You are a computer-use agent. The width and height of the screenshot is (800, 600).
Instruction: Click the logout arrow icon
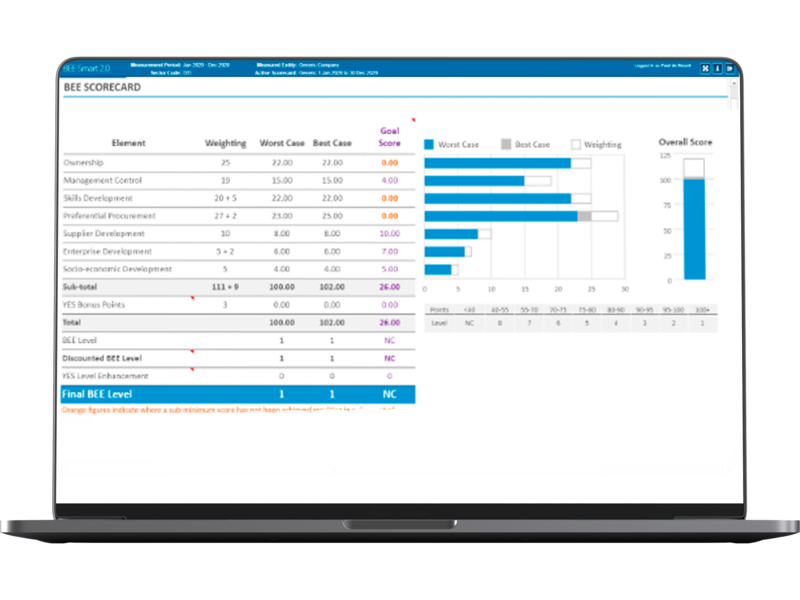(730, 68)
